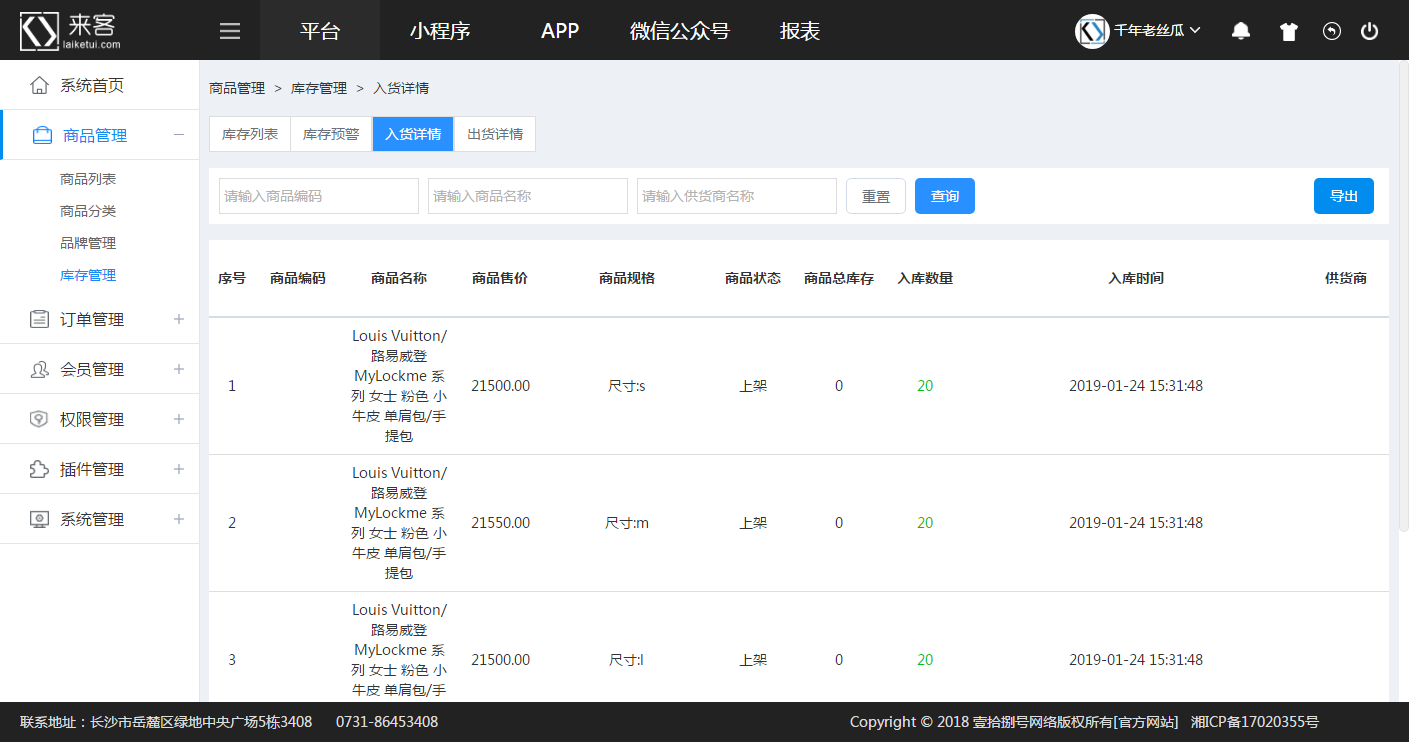Viewport: 1409px width, 742px height.
Task: Expand the 订单管理 plus sign
Action: pyautogui.click(x=179, y=319)
